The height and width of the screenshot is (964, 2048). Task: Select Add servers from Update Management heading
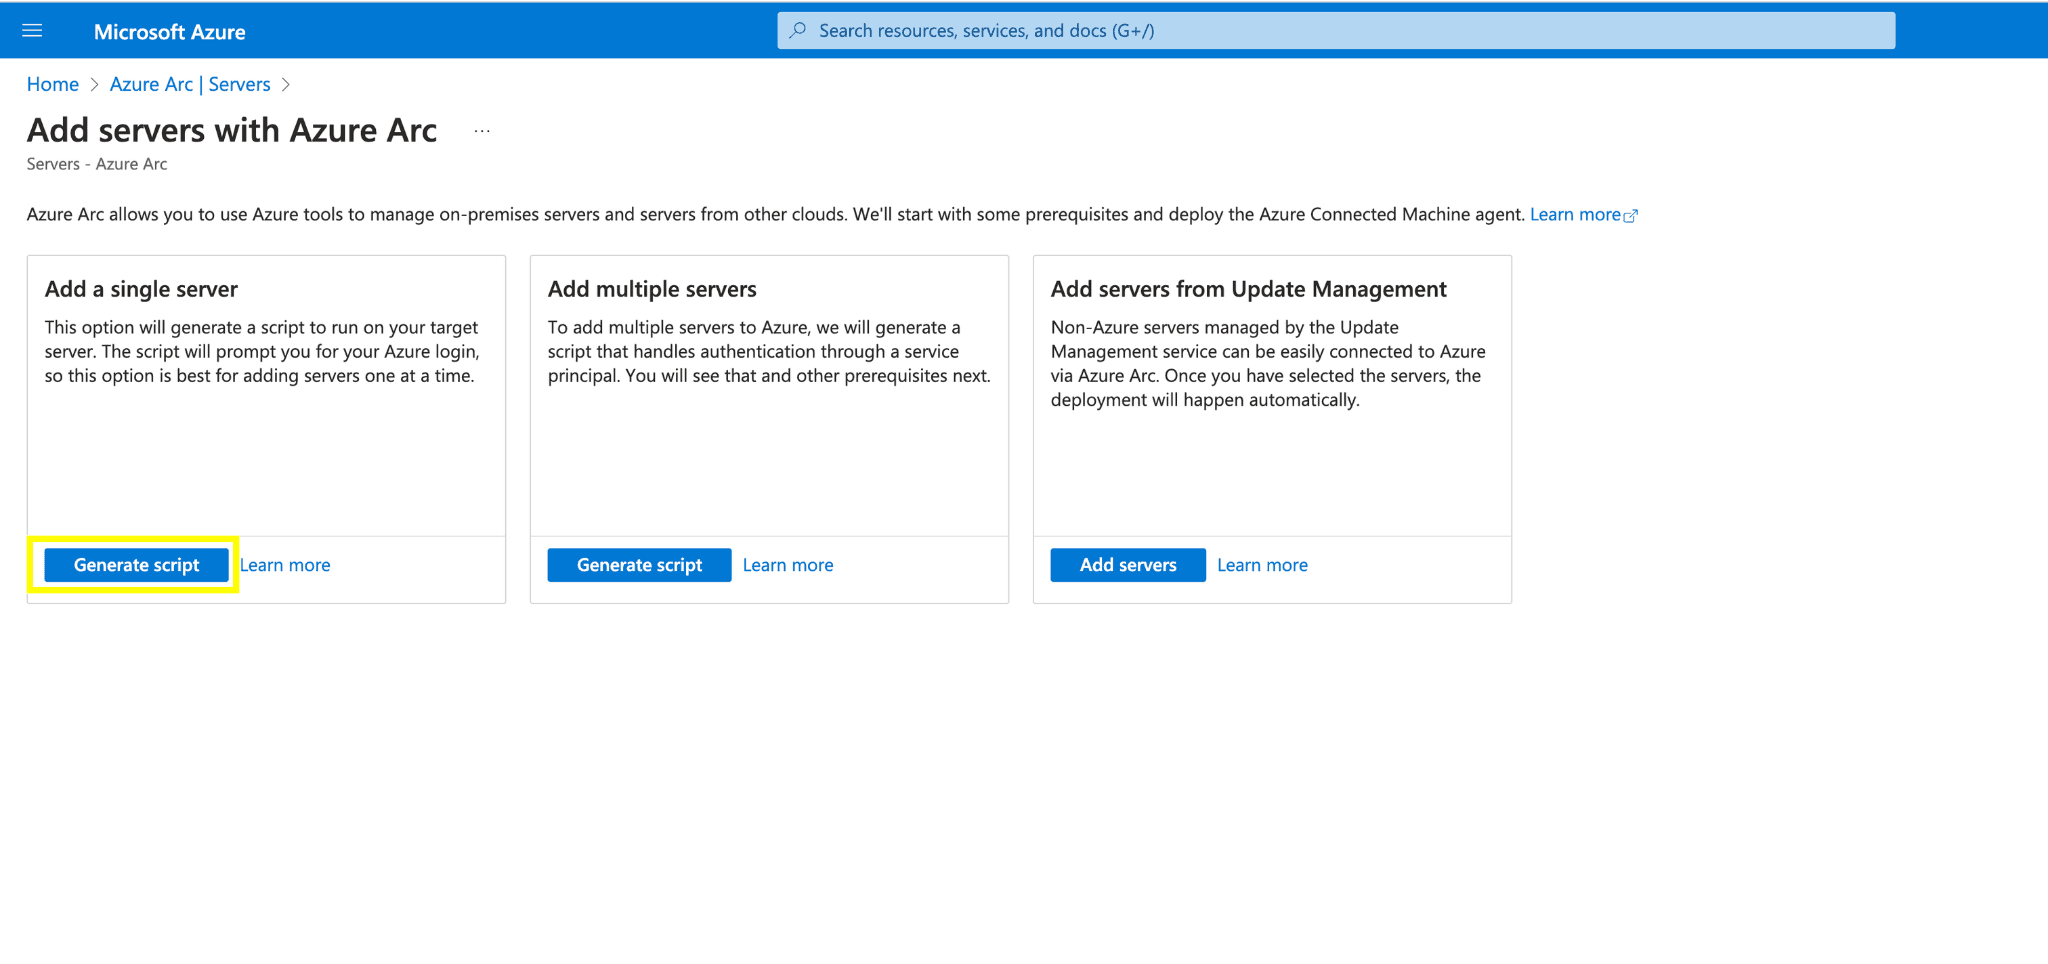pos(1248,289)
